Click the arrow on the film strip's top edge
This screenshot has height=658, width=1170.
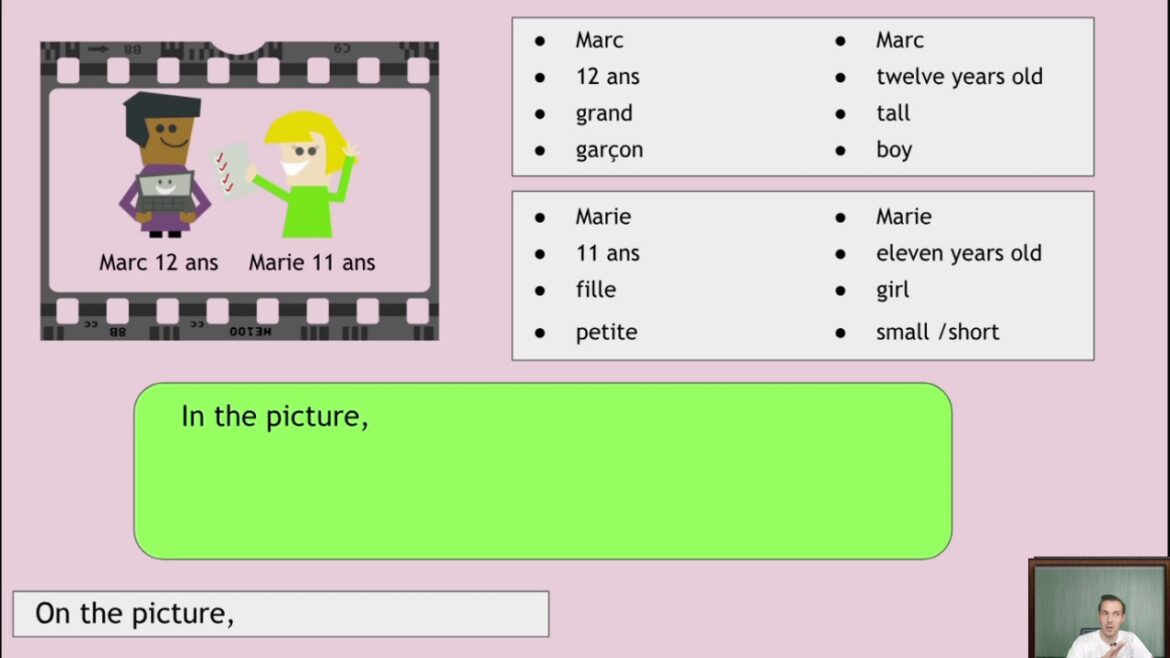[x=98, y=48]
